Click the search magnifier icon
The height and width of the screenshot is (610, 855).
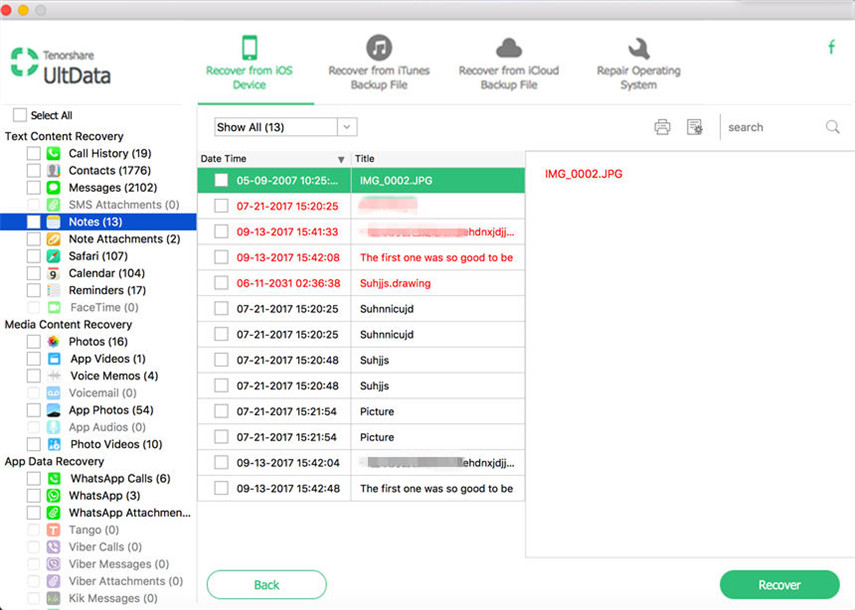pos(832,127)
